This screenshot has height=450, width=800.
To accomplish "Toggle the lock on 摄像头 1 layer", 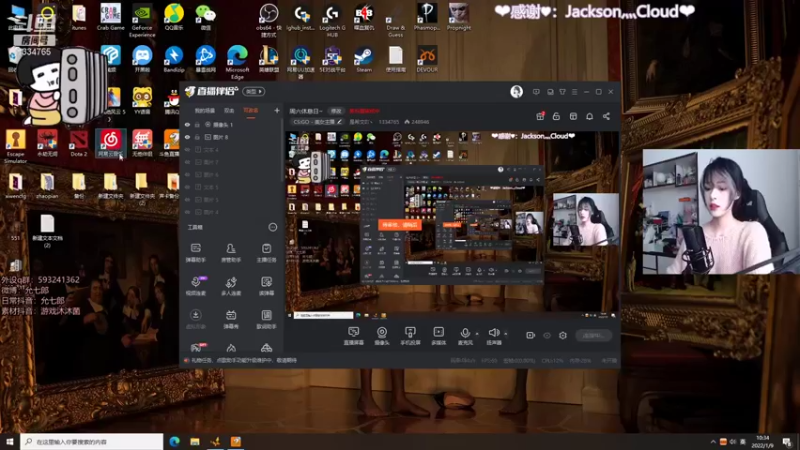I will [x=197, y=124].
